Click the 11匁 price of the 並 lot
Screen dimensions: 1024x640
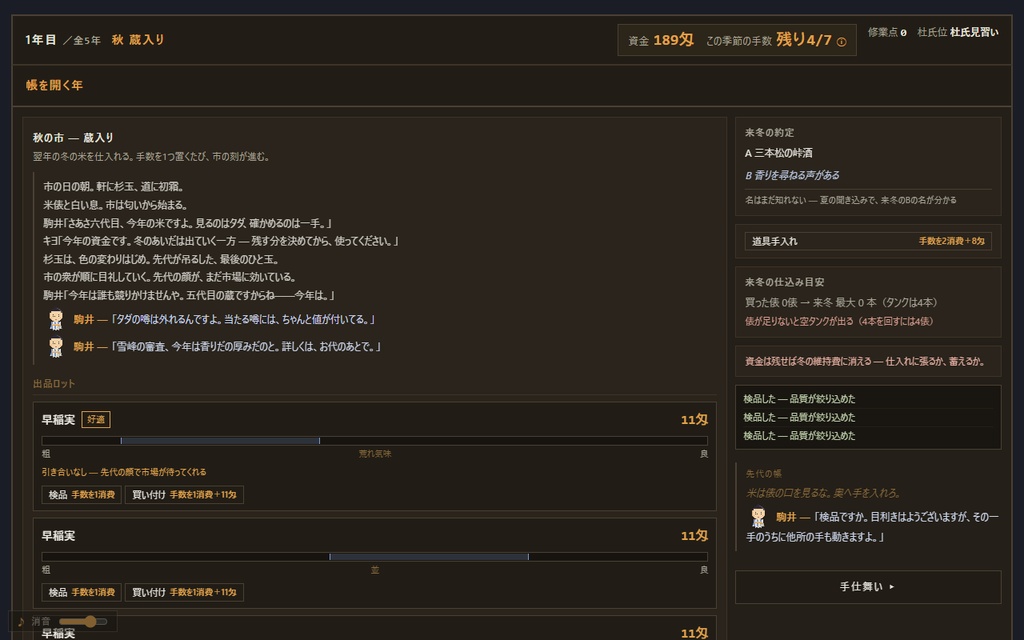coord(694,536)
